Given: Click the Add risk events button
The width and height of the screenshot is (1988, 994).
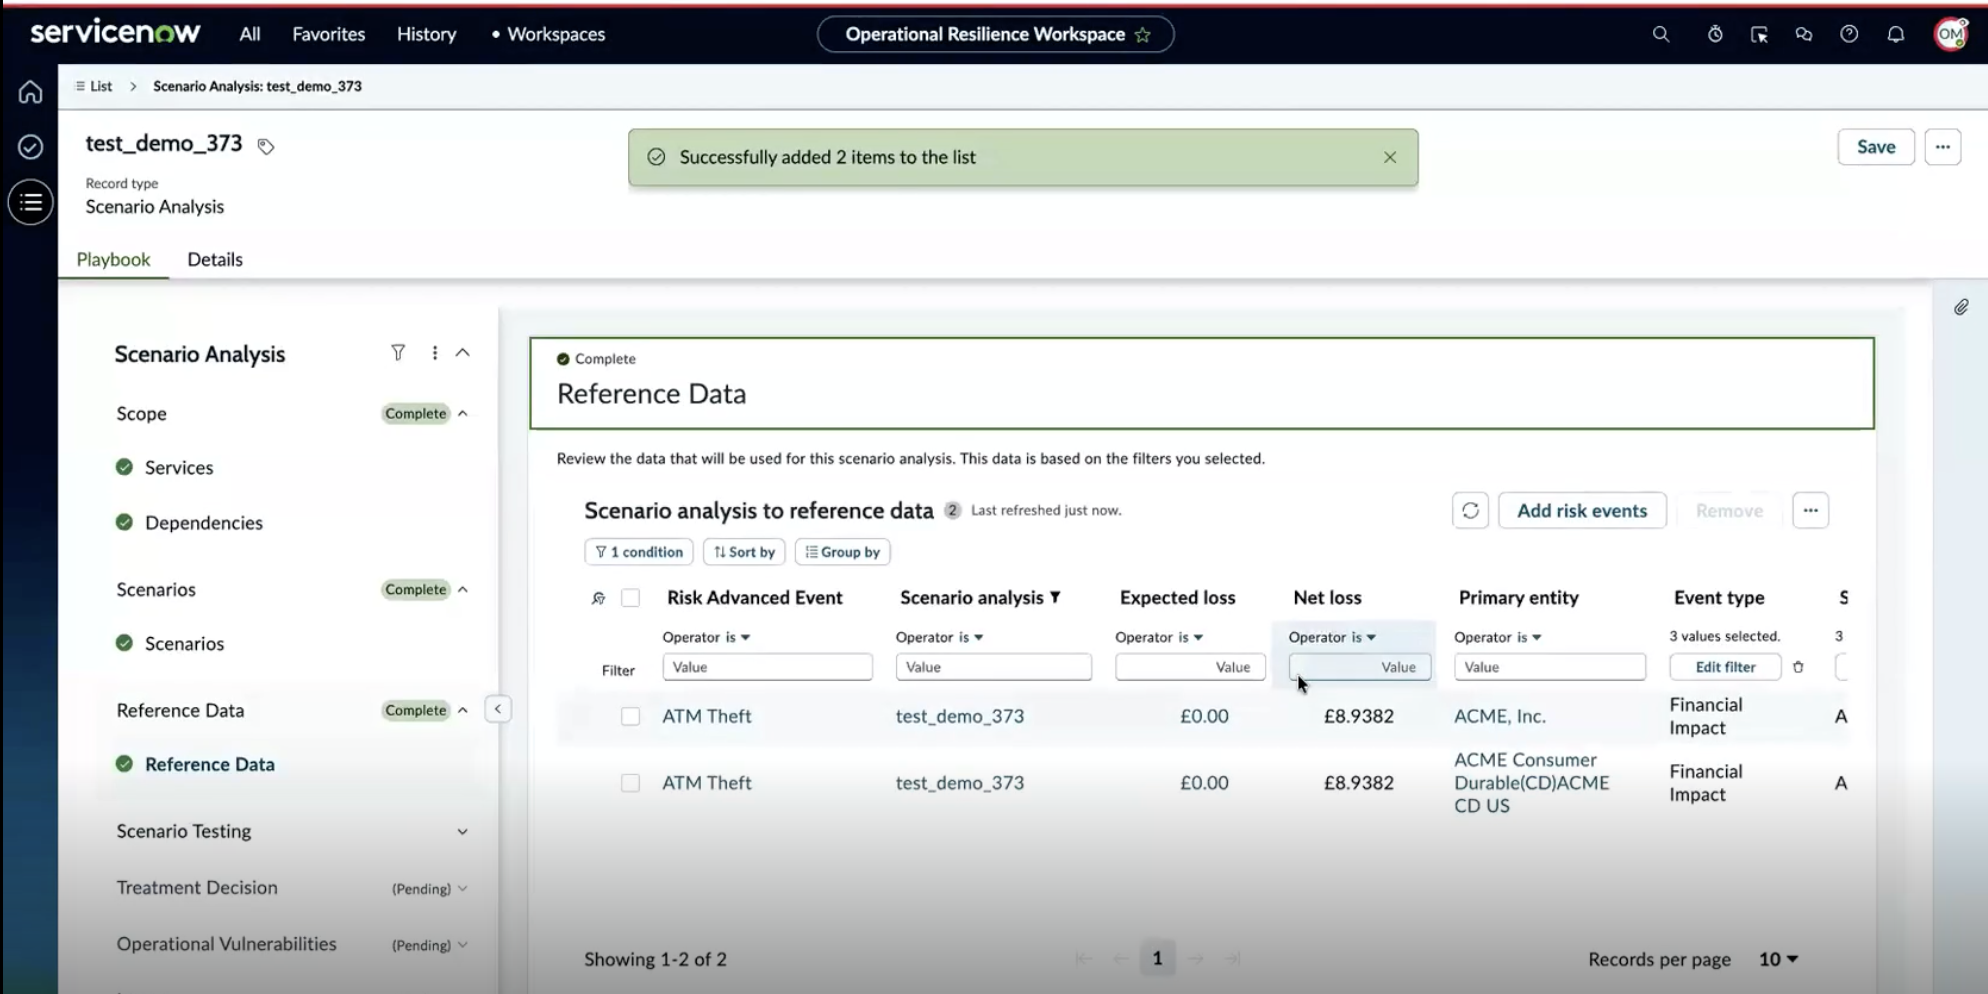Looking at the screenshot, I should (x=1582, y=511).
